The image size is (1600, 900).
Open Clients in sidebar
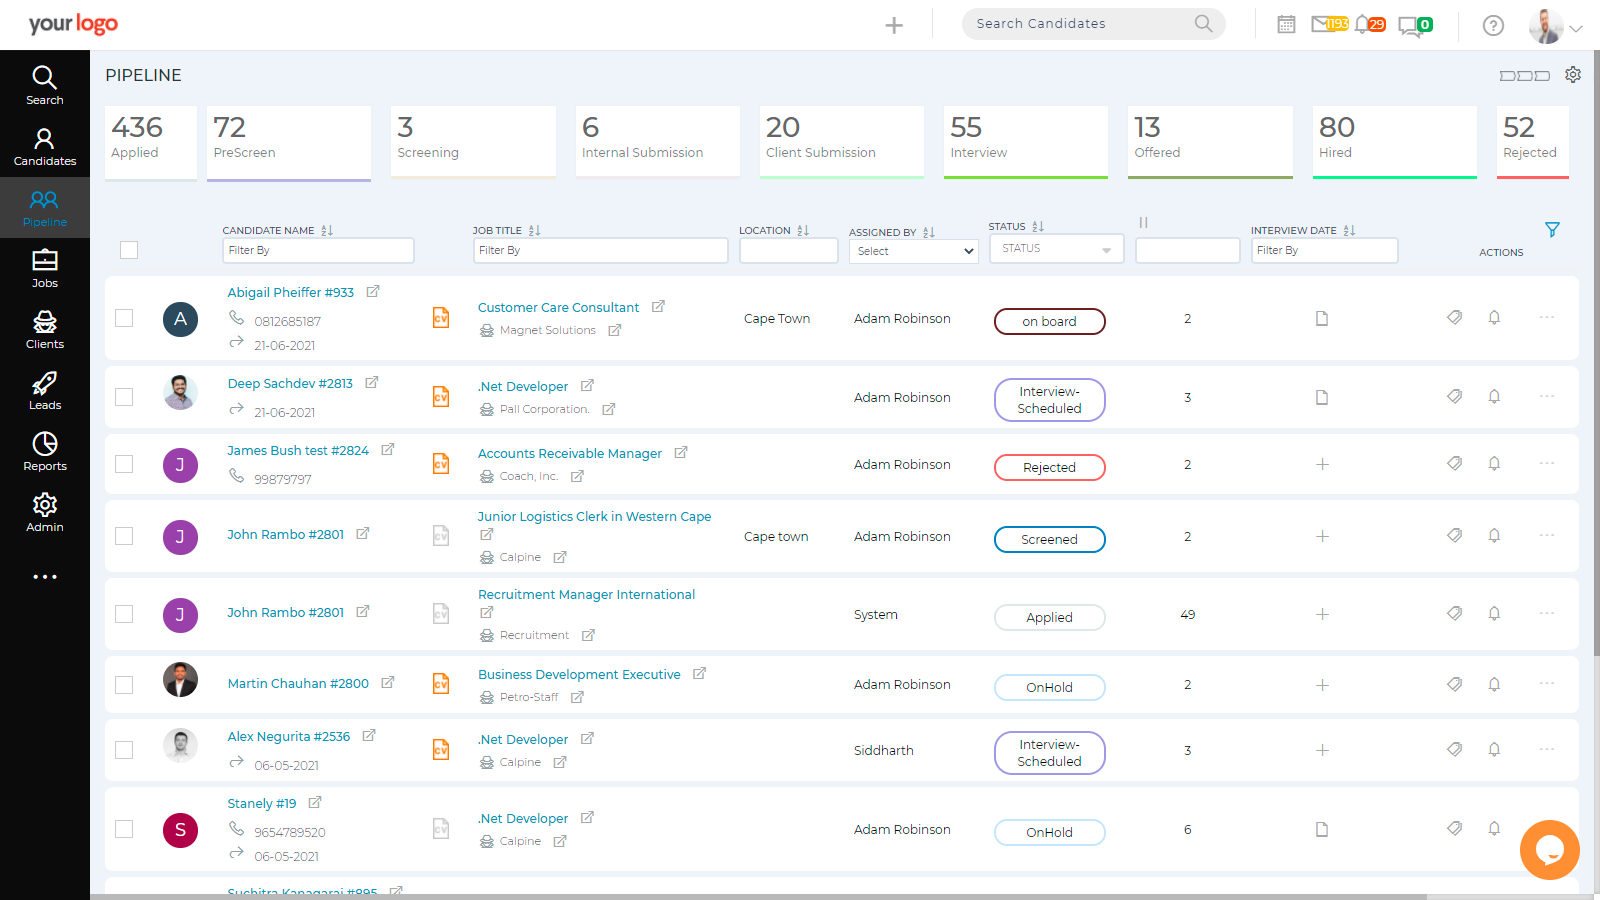44,330
